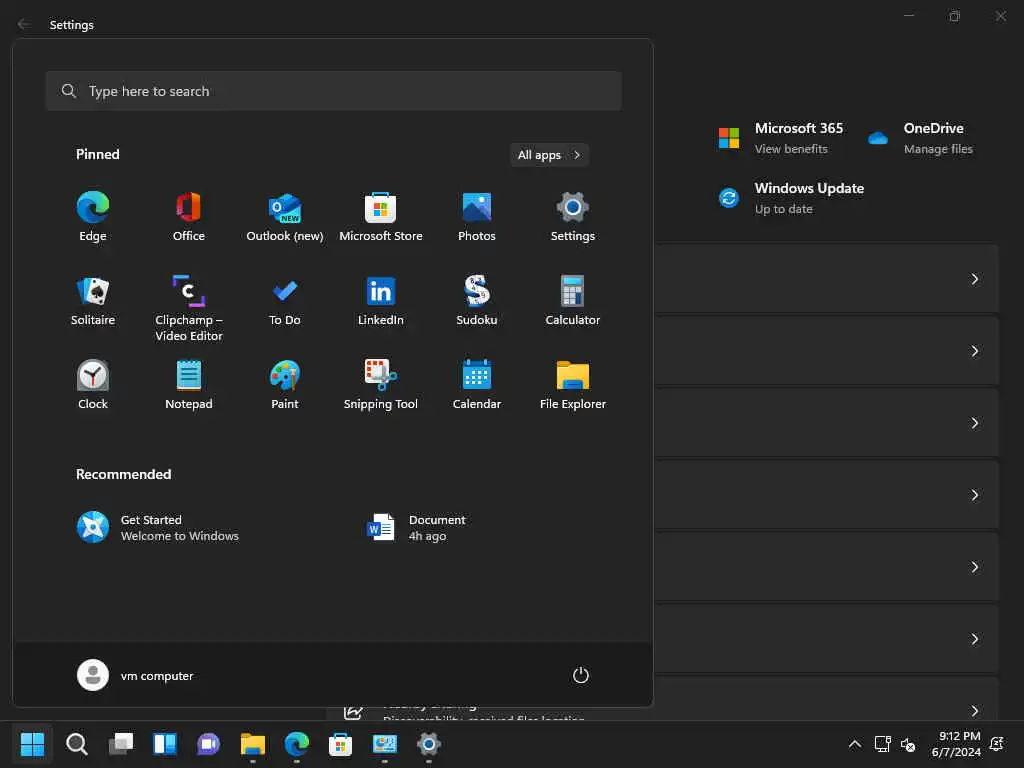1024x768 pixels.
Task: Focus the Type here to search field
Action: (x=333, y=91)
